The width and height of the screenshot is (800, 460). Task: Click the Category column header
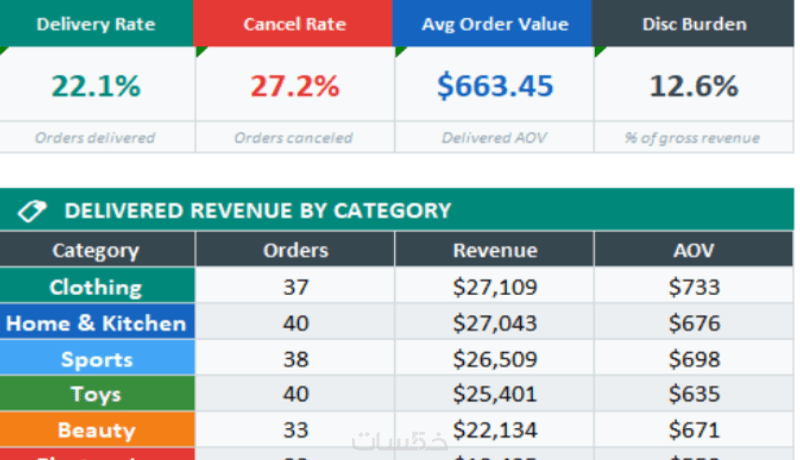tap(96, 250)
